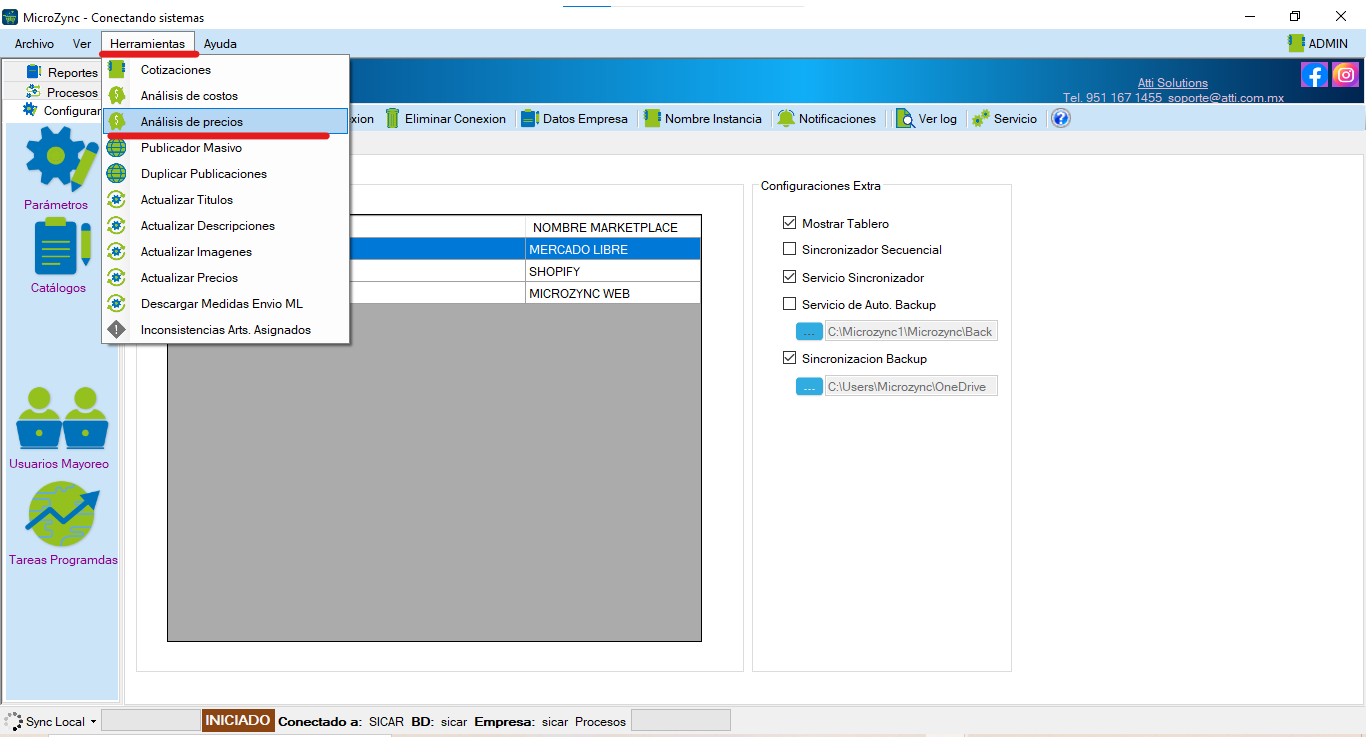
Task: Select Análisis de precios menu entry
Action: [225, 121]
